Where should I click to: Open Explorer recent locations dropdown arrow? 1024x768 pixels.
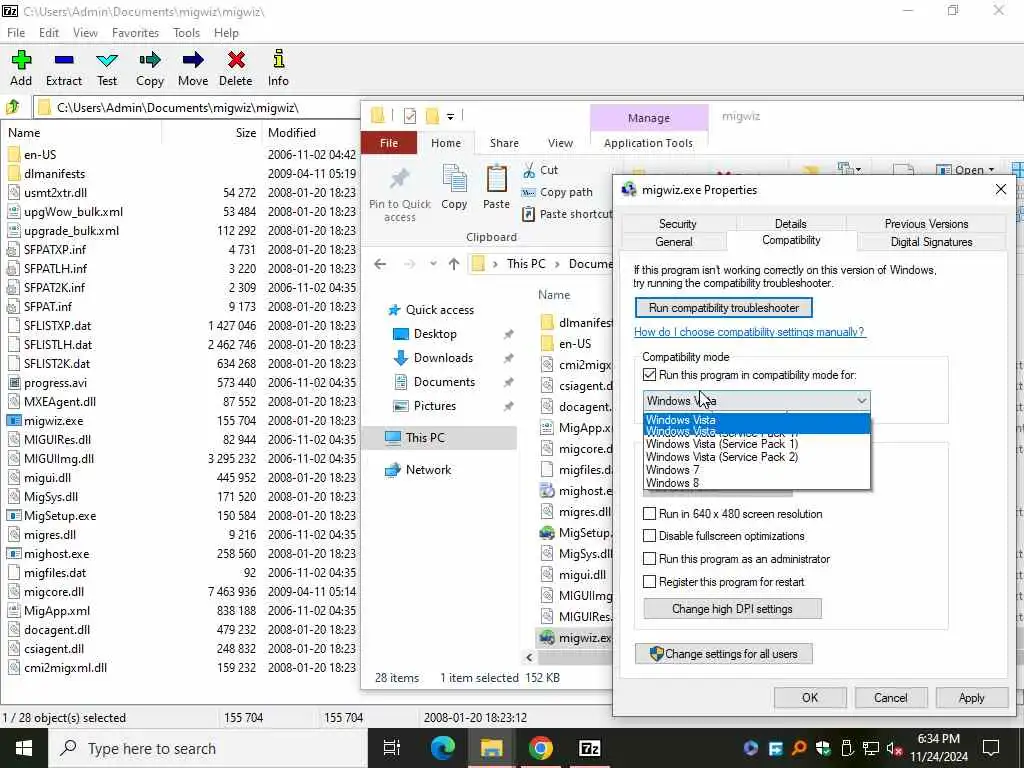point(433,264)
